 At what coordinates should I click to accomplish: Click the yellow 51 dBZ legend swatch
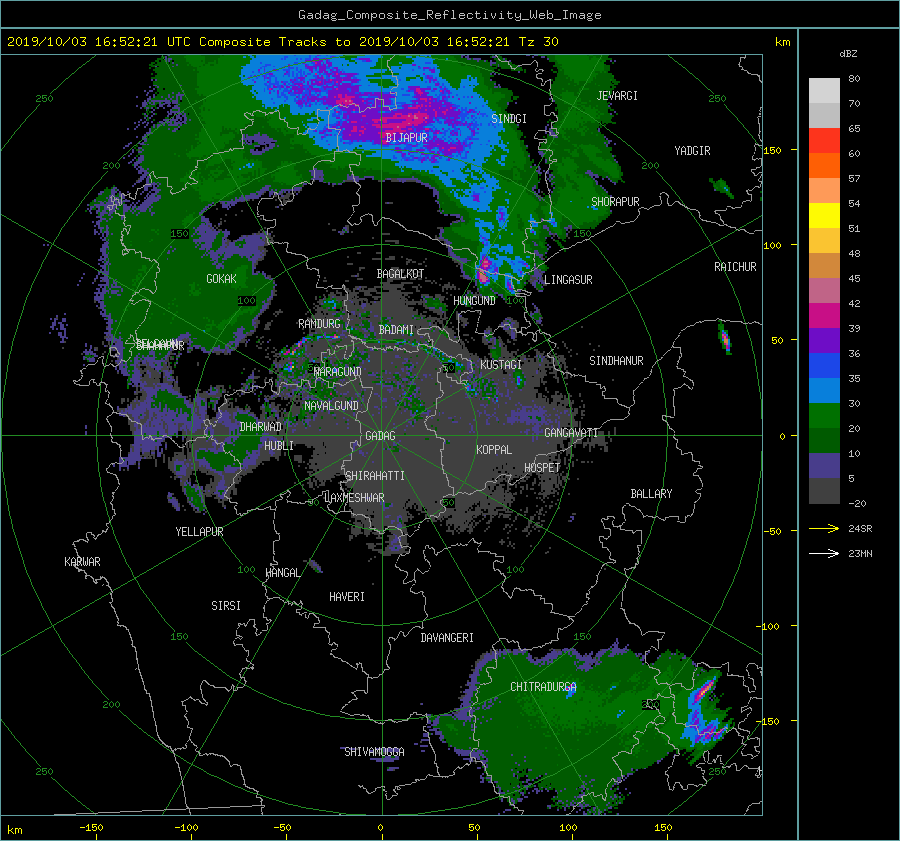824,216
